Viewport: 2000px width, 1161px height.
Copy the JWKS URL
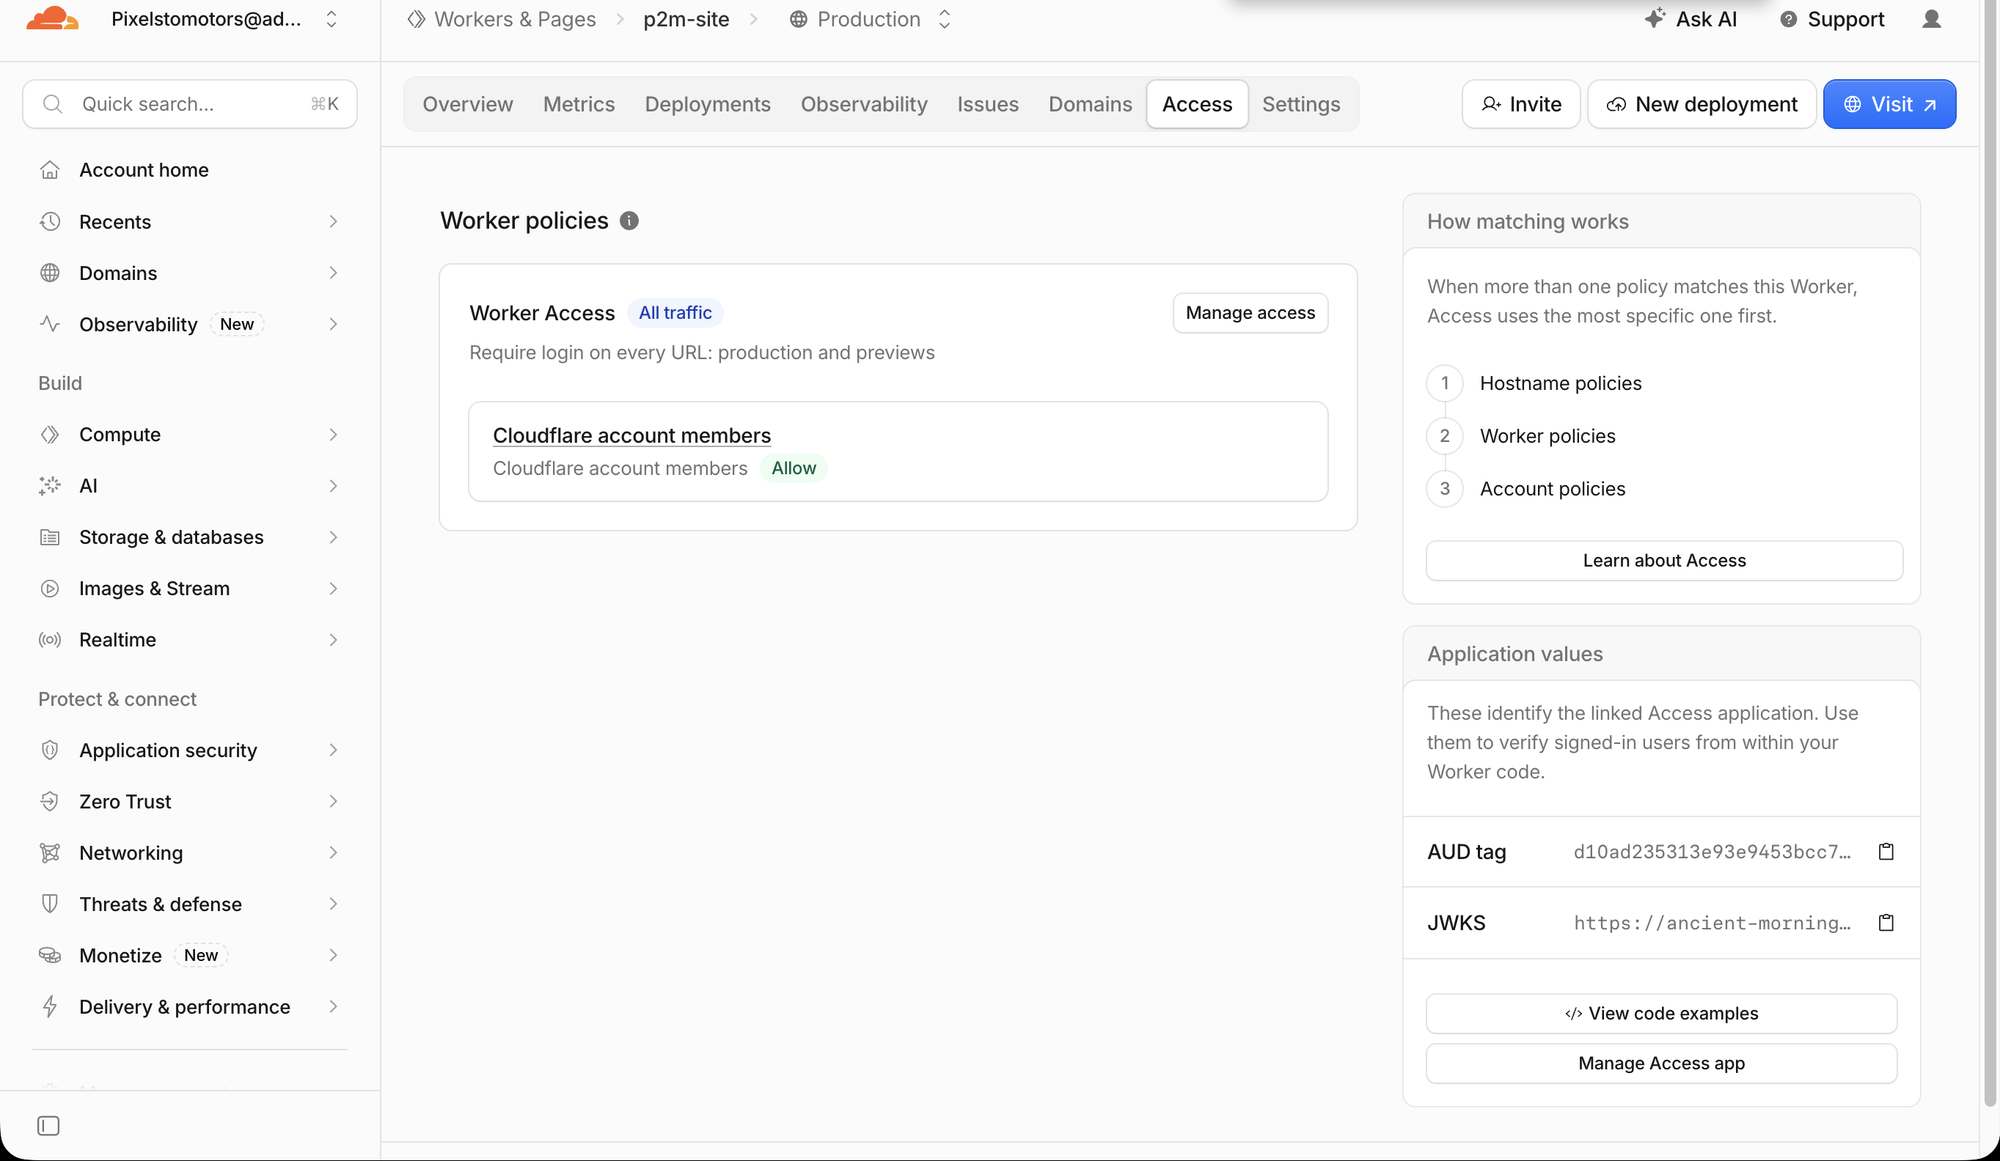[1886, 923]
